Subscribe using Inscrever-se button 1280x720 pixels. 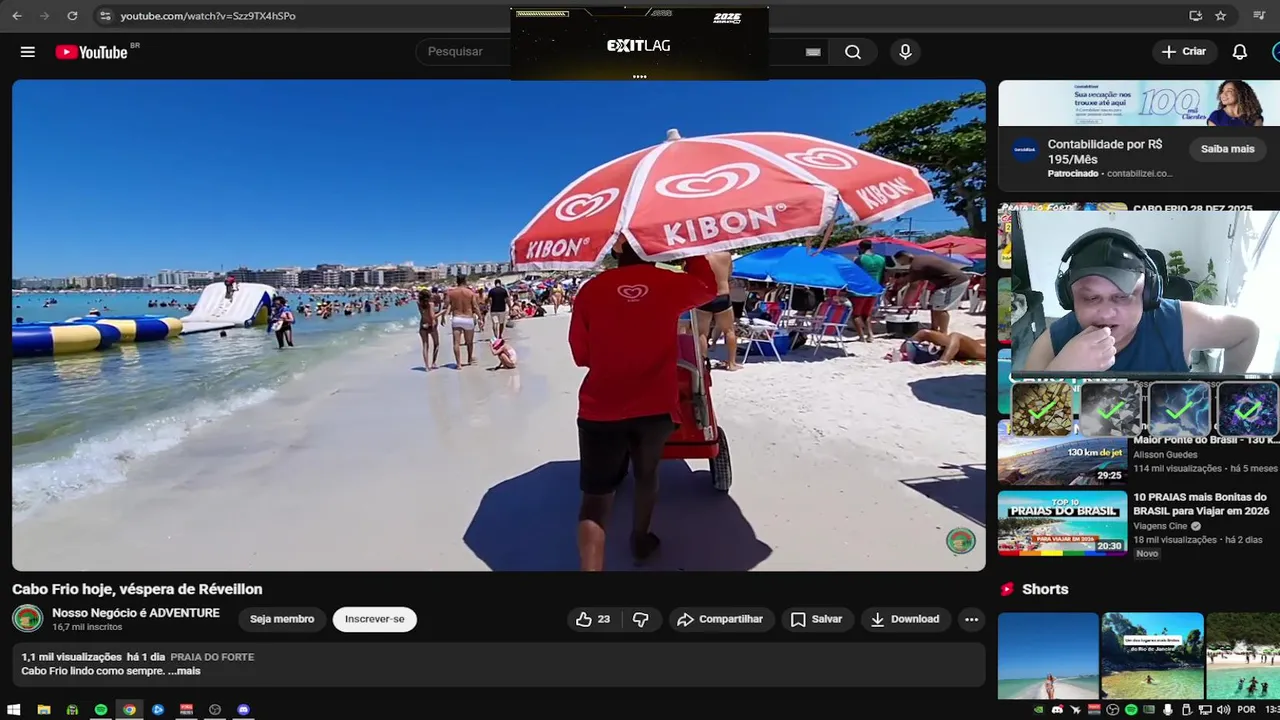[x=375, y=619]
